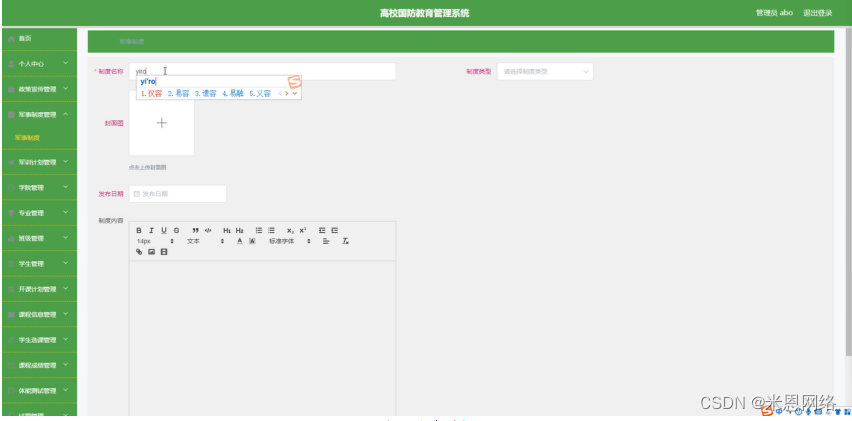This screenshot has width=852, height=421.
Task: Click the Sogou logo in candidate box
Action: (x=294, y=82)
